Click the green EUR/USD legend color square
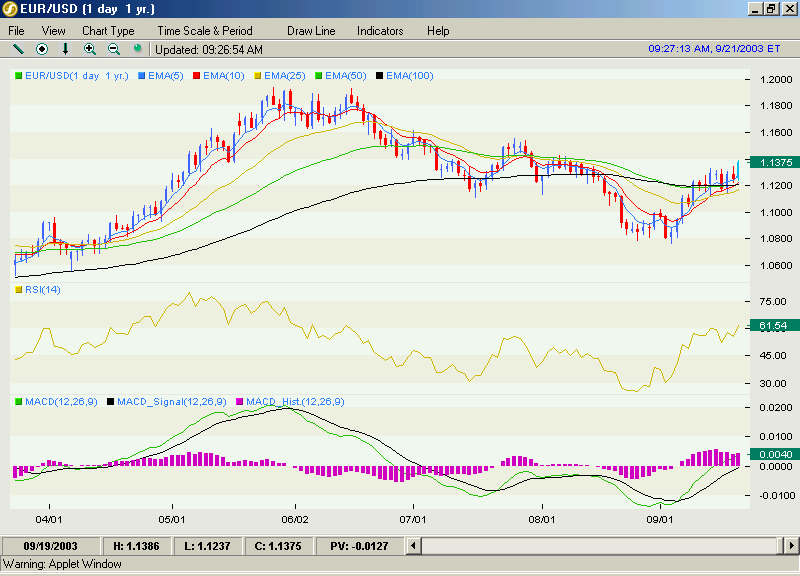Screen dimensions: 800x576 [19, 76]
